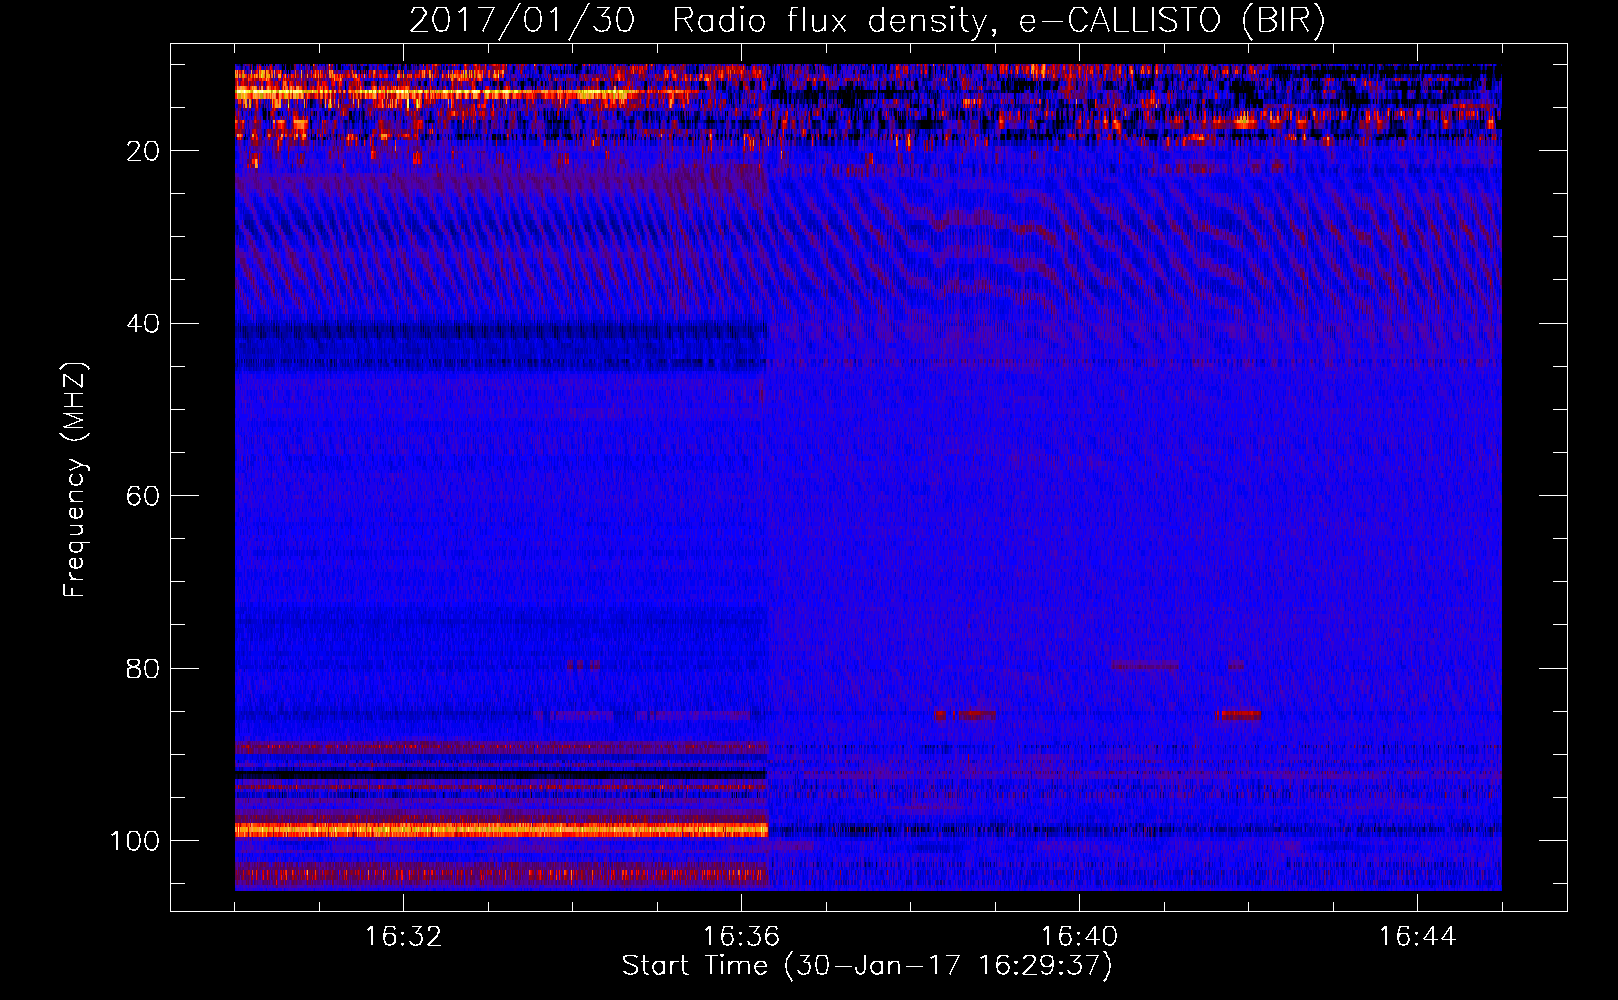Viewport: 1618px width, 1000px height.
Task: Click the date "2017/01/30" in the title
Action: (522, 21)
